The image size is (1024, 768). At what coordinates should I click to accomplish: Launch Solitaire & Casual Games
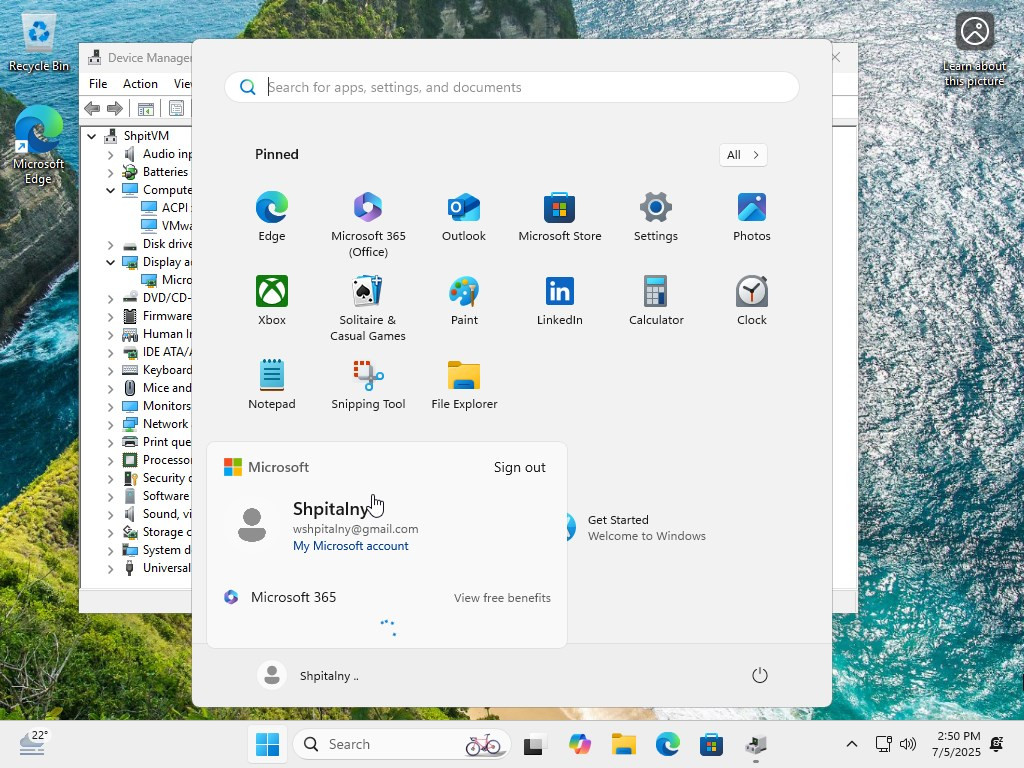click(x=368, y=308)
